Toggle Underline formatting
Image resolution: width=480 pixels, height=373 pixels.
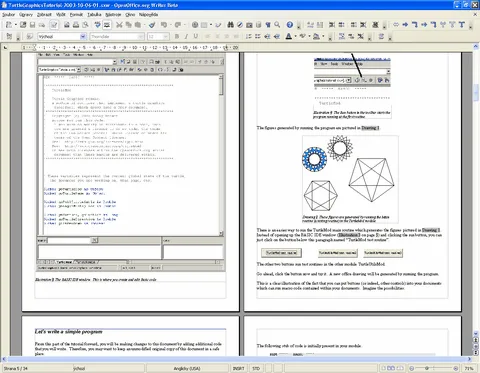click(195, 36)
